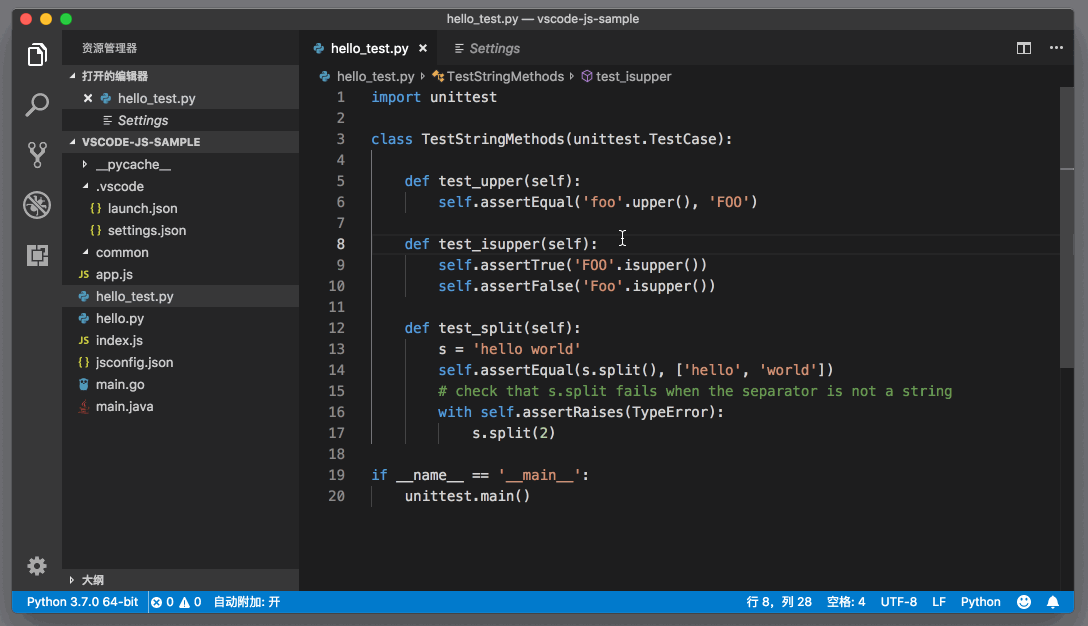
Task: Open the feedback smiley in status bar
Action: click(x=1023, y=601)
